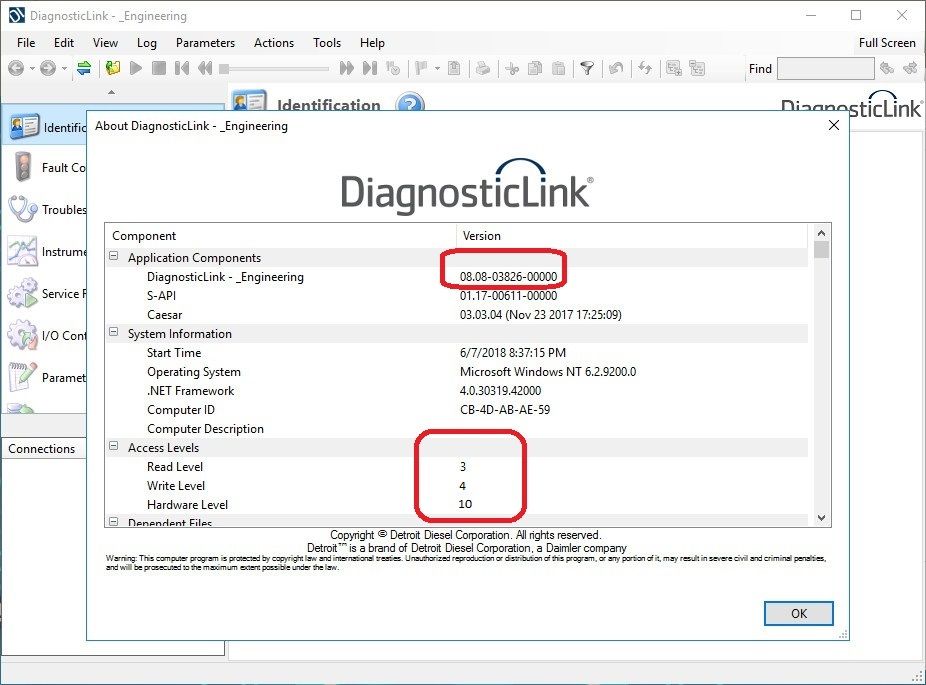
Task: Click the component list scroll down arrow
Action: click(x=821, y=518)
